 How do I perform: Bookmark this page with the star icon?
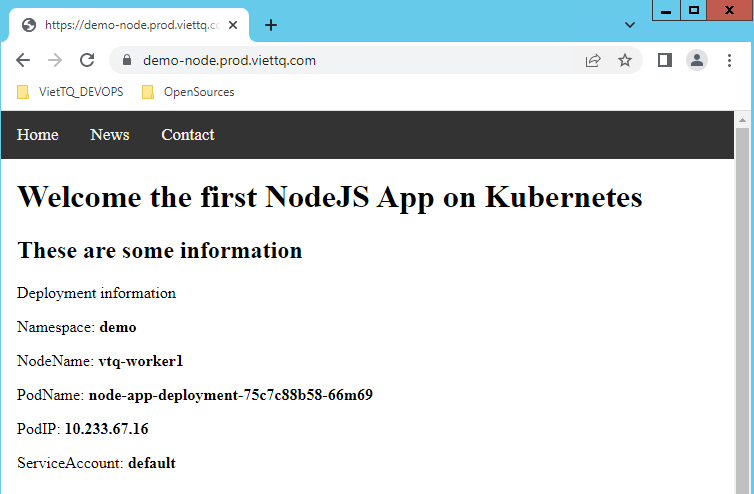point(625,60)
